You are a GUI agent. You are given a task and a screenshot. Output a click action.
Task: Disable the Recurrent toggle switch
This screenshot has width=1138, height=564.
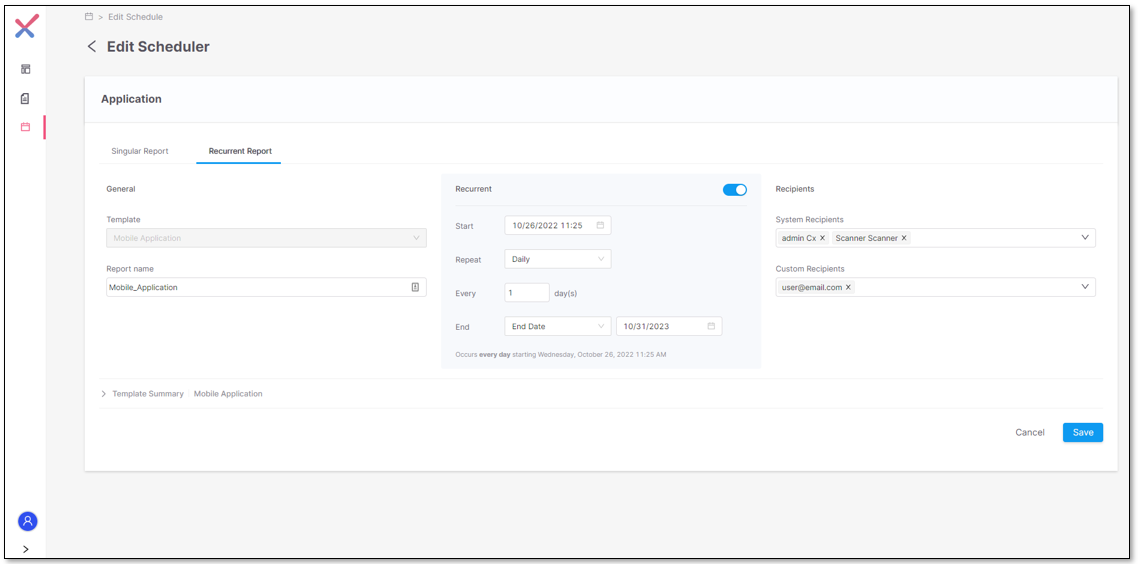[x=735, y=190]
